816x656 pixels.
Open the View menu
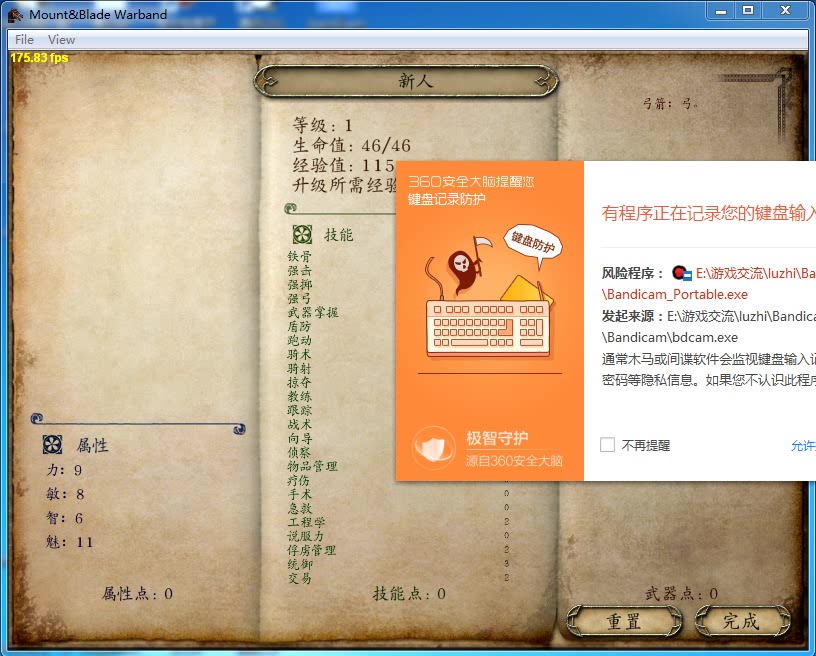point(61,39)
